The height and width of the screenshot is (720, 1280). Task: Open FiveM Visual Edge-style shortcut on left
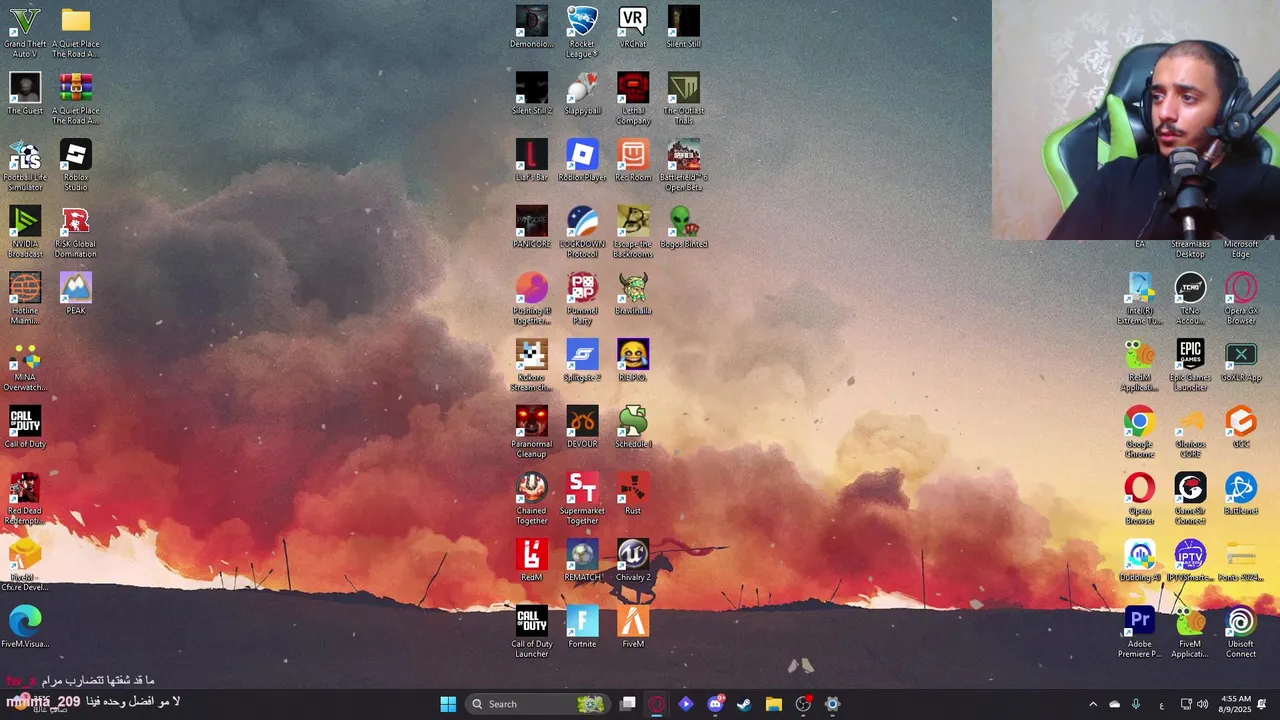tap(25, 627)
